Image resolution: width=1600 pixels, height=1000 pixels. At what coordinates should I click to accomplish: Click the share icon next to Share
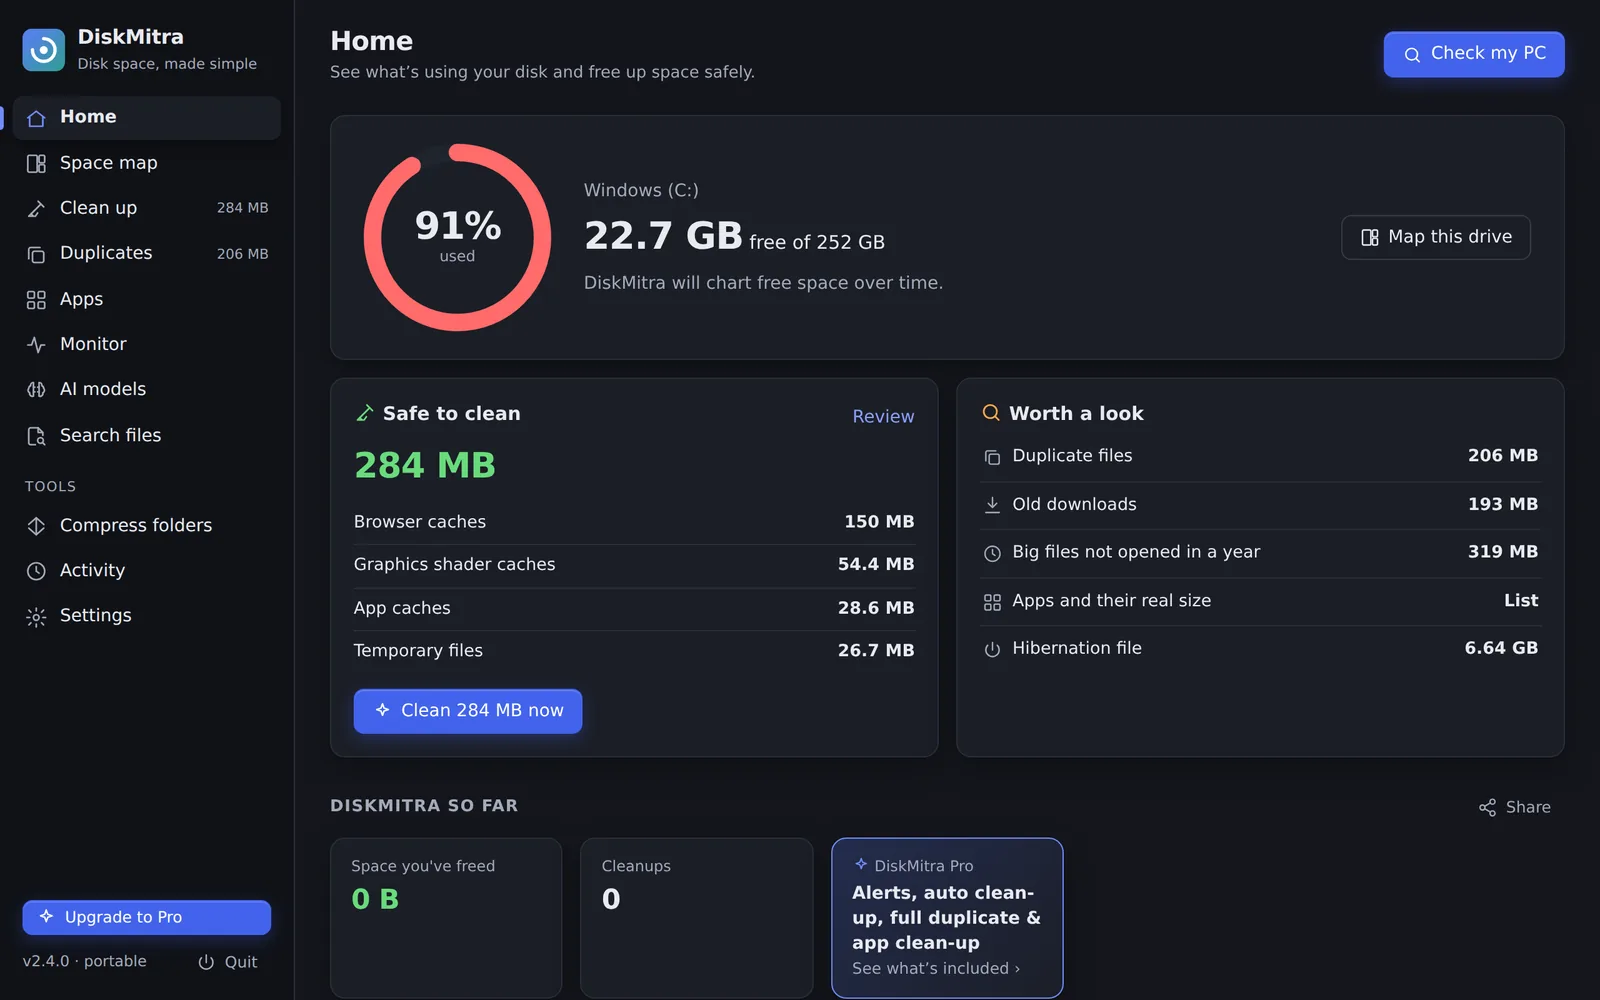pyautogui.click(x=1488, y=807)
